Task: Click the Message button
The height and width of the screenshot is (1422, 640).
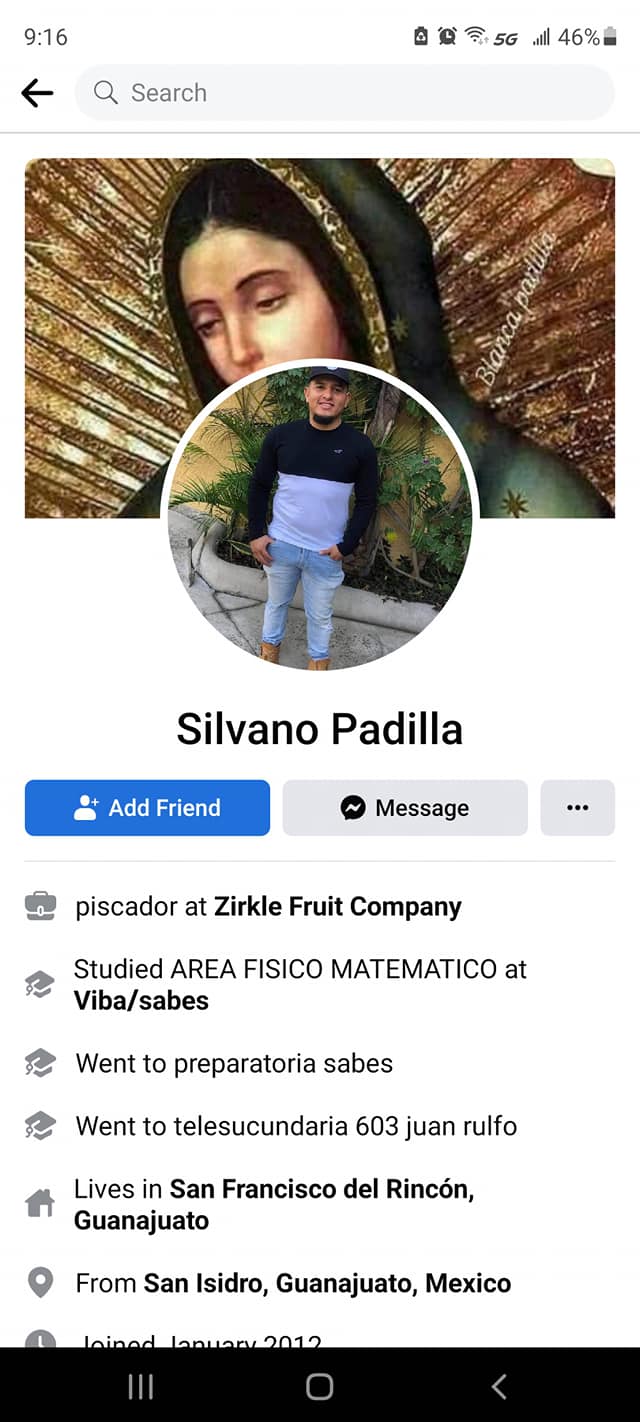Action: pyautogui.click(x=405, y=808)
